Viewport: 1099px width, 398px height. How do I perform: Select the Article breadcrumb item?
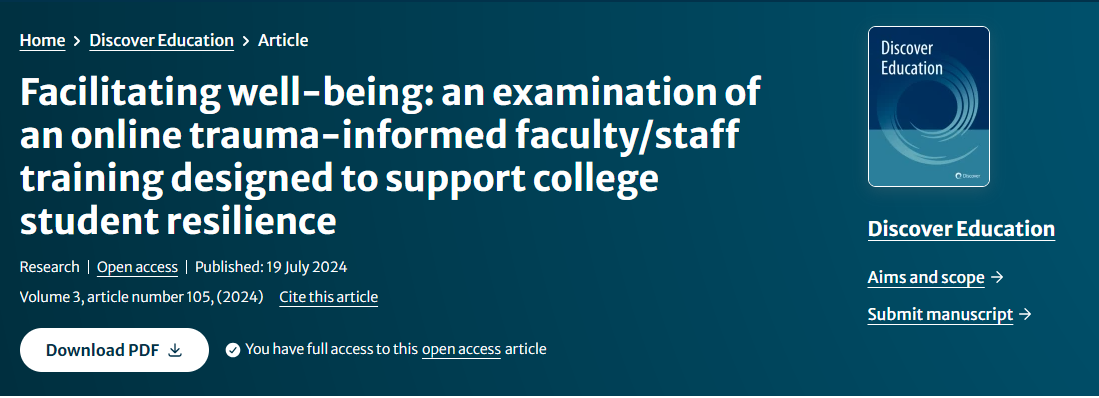pos(282,41)
